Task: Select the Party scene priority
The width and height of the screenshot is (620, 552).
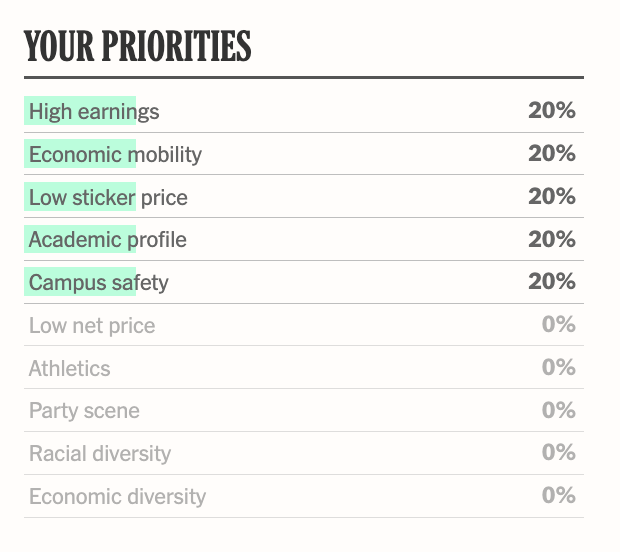Action: (84, 411)
